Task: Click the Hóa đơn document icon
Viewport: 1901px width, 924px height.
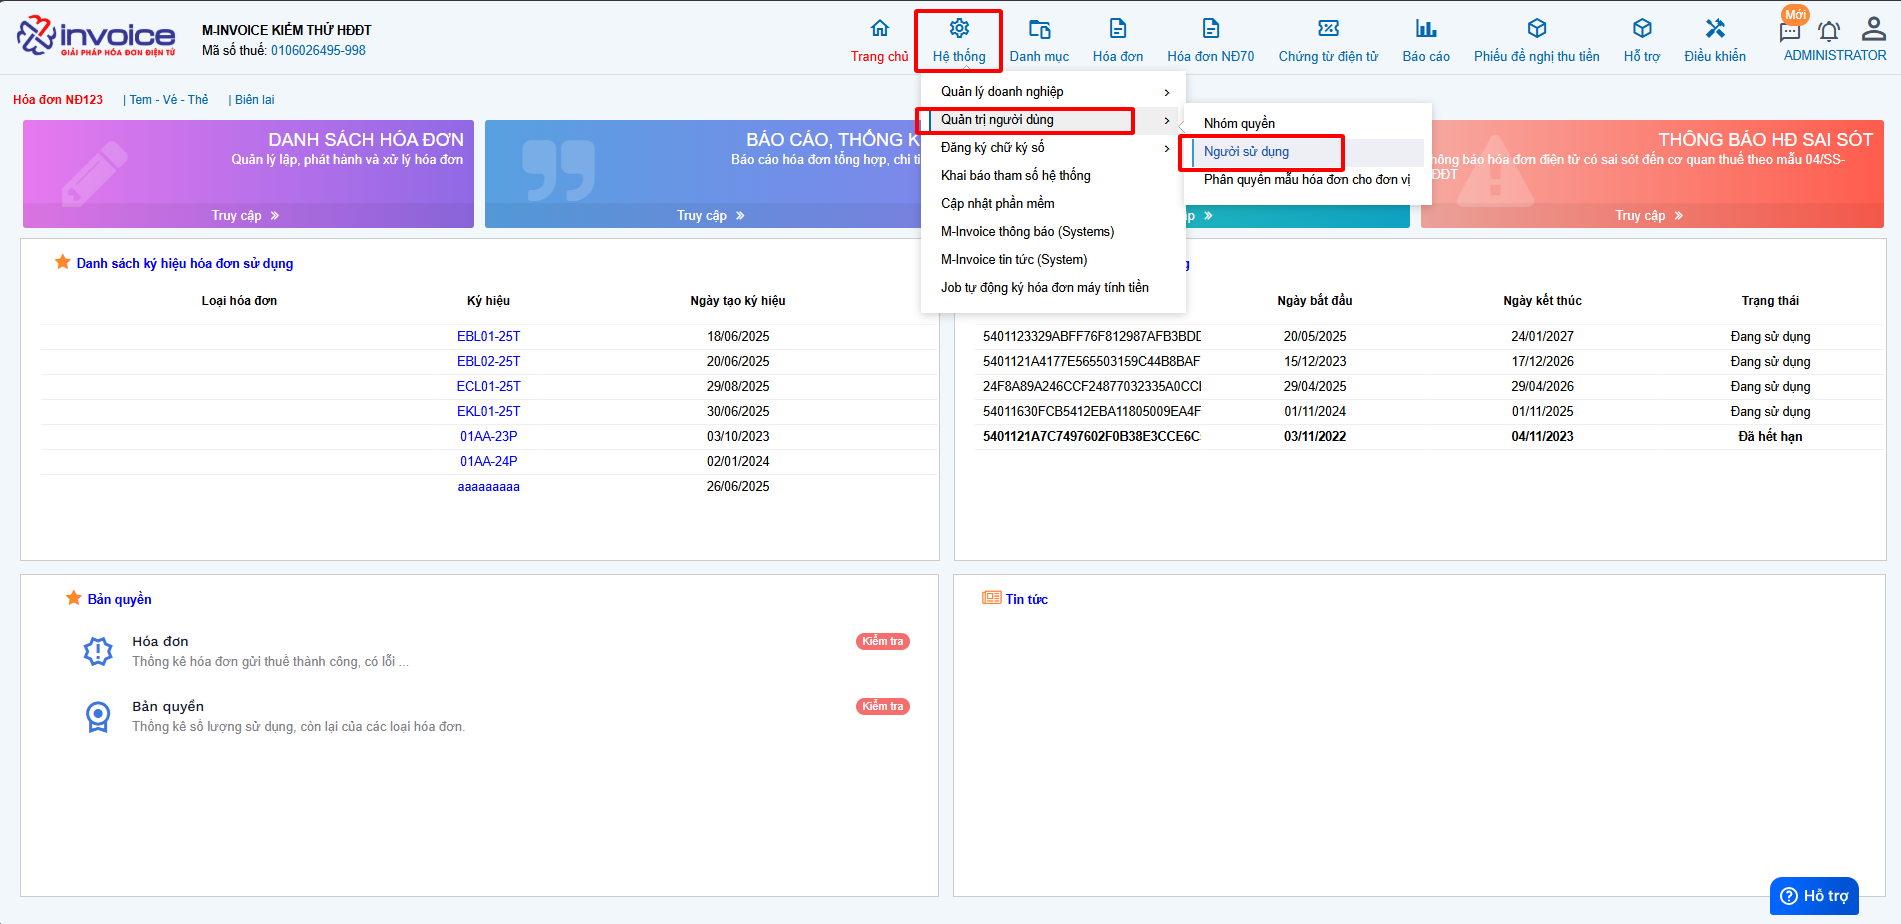Action: [1117, 29]
